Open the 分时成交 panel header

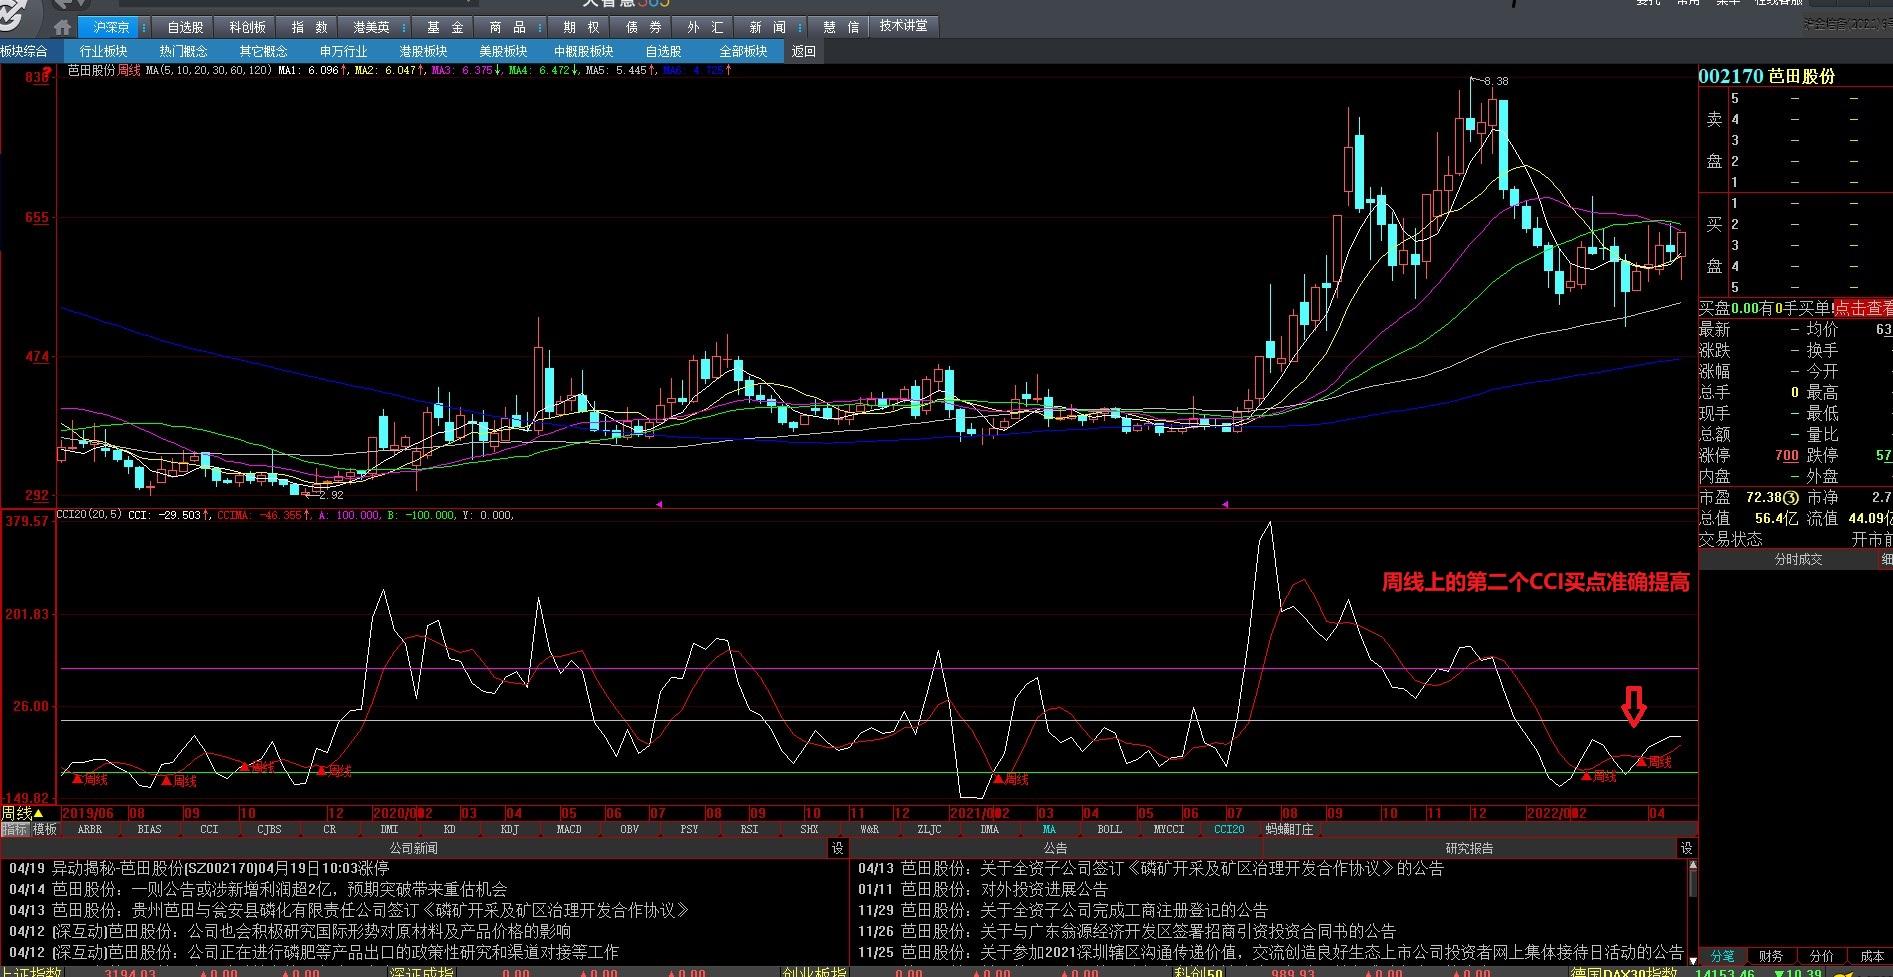(1797, 559)
